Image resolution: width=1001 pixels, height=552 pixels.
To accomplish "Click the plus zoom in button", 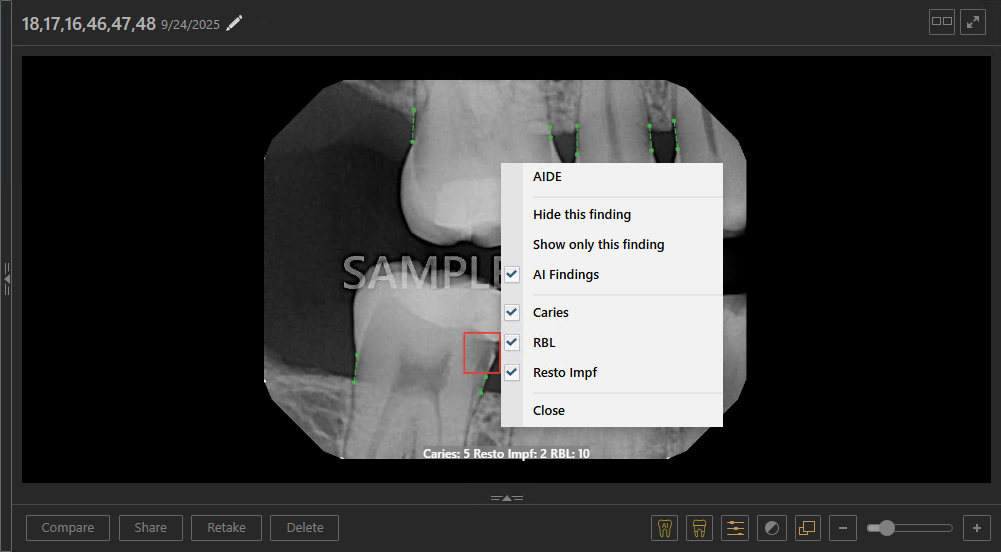I will (977, 528).
